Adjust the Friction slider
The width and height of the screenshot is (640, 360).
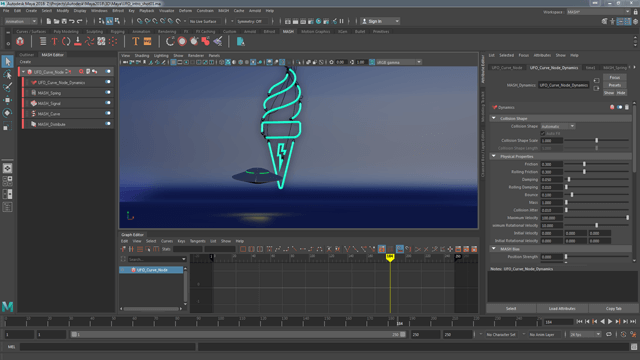click(x=584, y=164)
